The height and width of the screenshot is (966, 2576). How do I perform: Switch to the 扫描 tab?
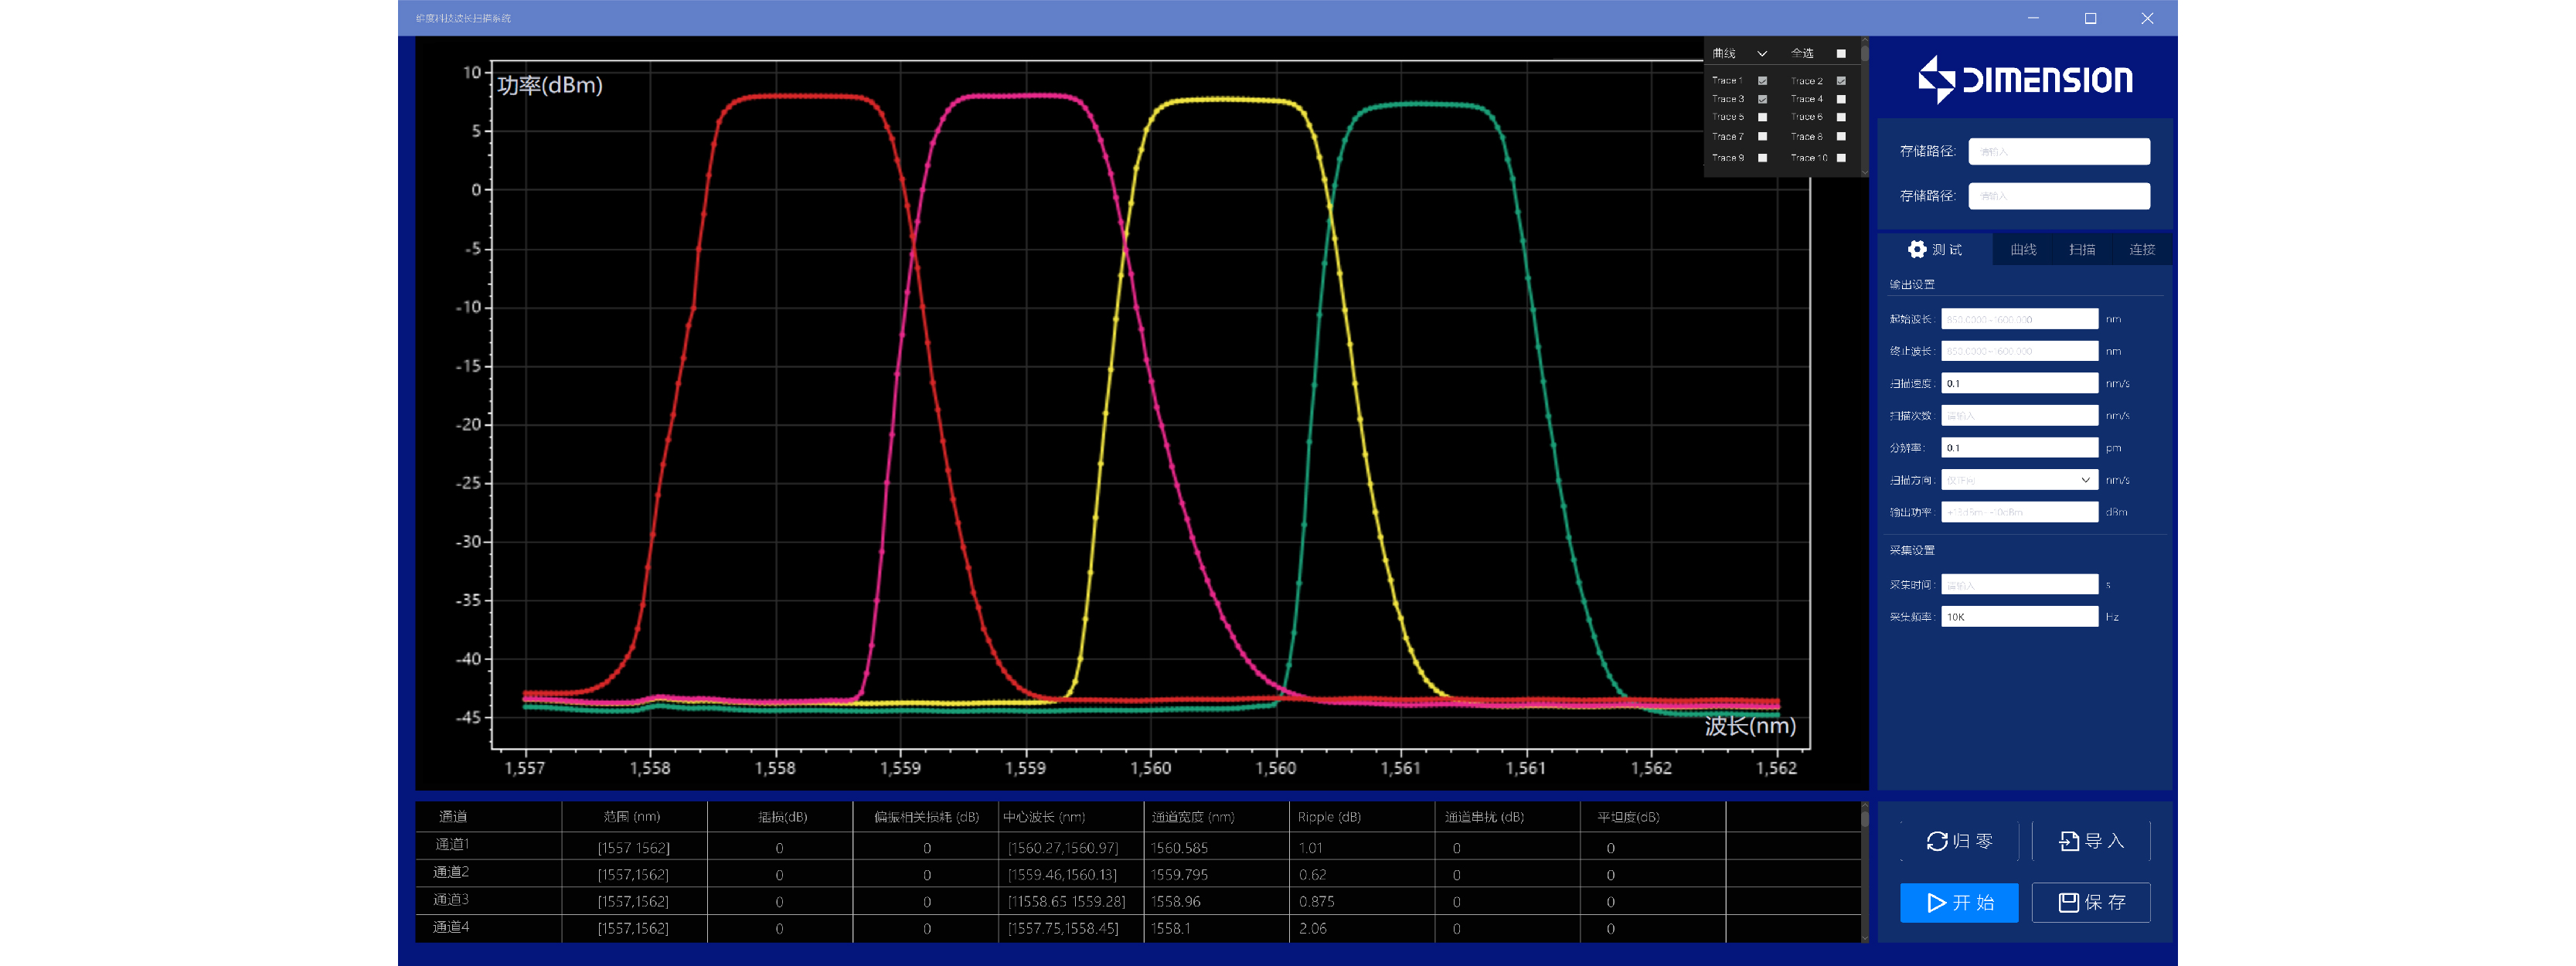pyautogui.click(x=2082, y=250)
